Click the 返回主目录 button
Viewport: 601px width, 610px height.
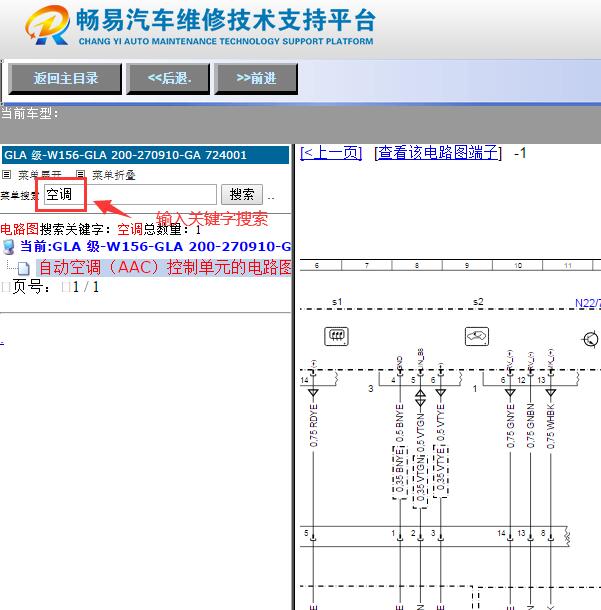(x=65, y=79)
